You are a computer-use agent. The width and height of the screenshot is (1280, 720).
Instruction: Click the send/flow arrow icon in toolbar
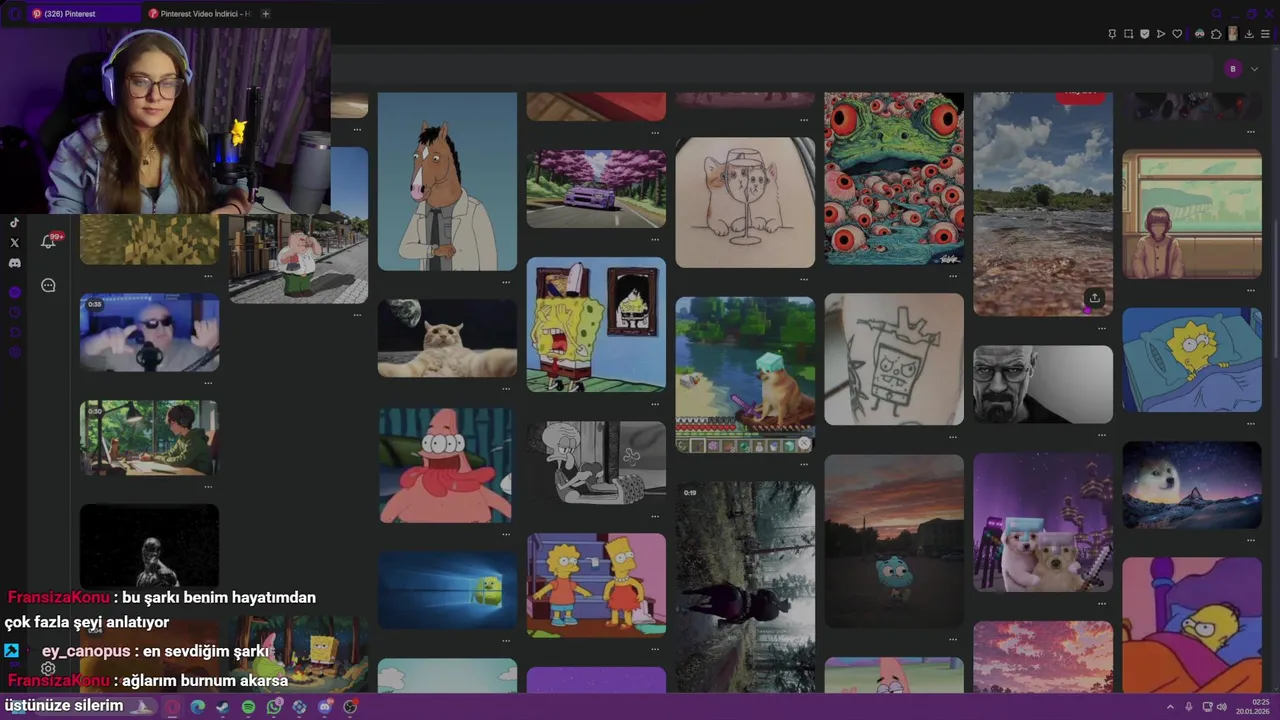point(1161,34)
